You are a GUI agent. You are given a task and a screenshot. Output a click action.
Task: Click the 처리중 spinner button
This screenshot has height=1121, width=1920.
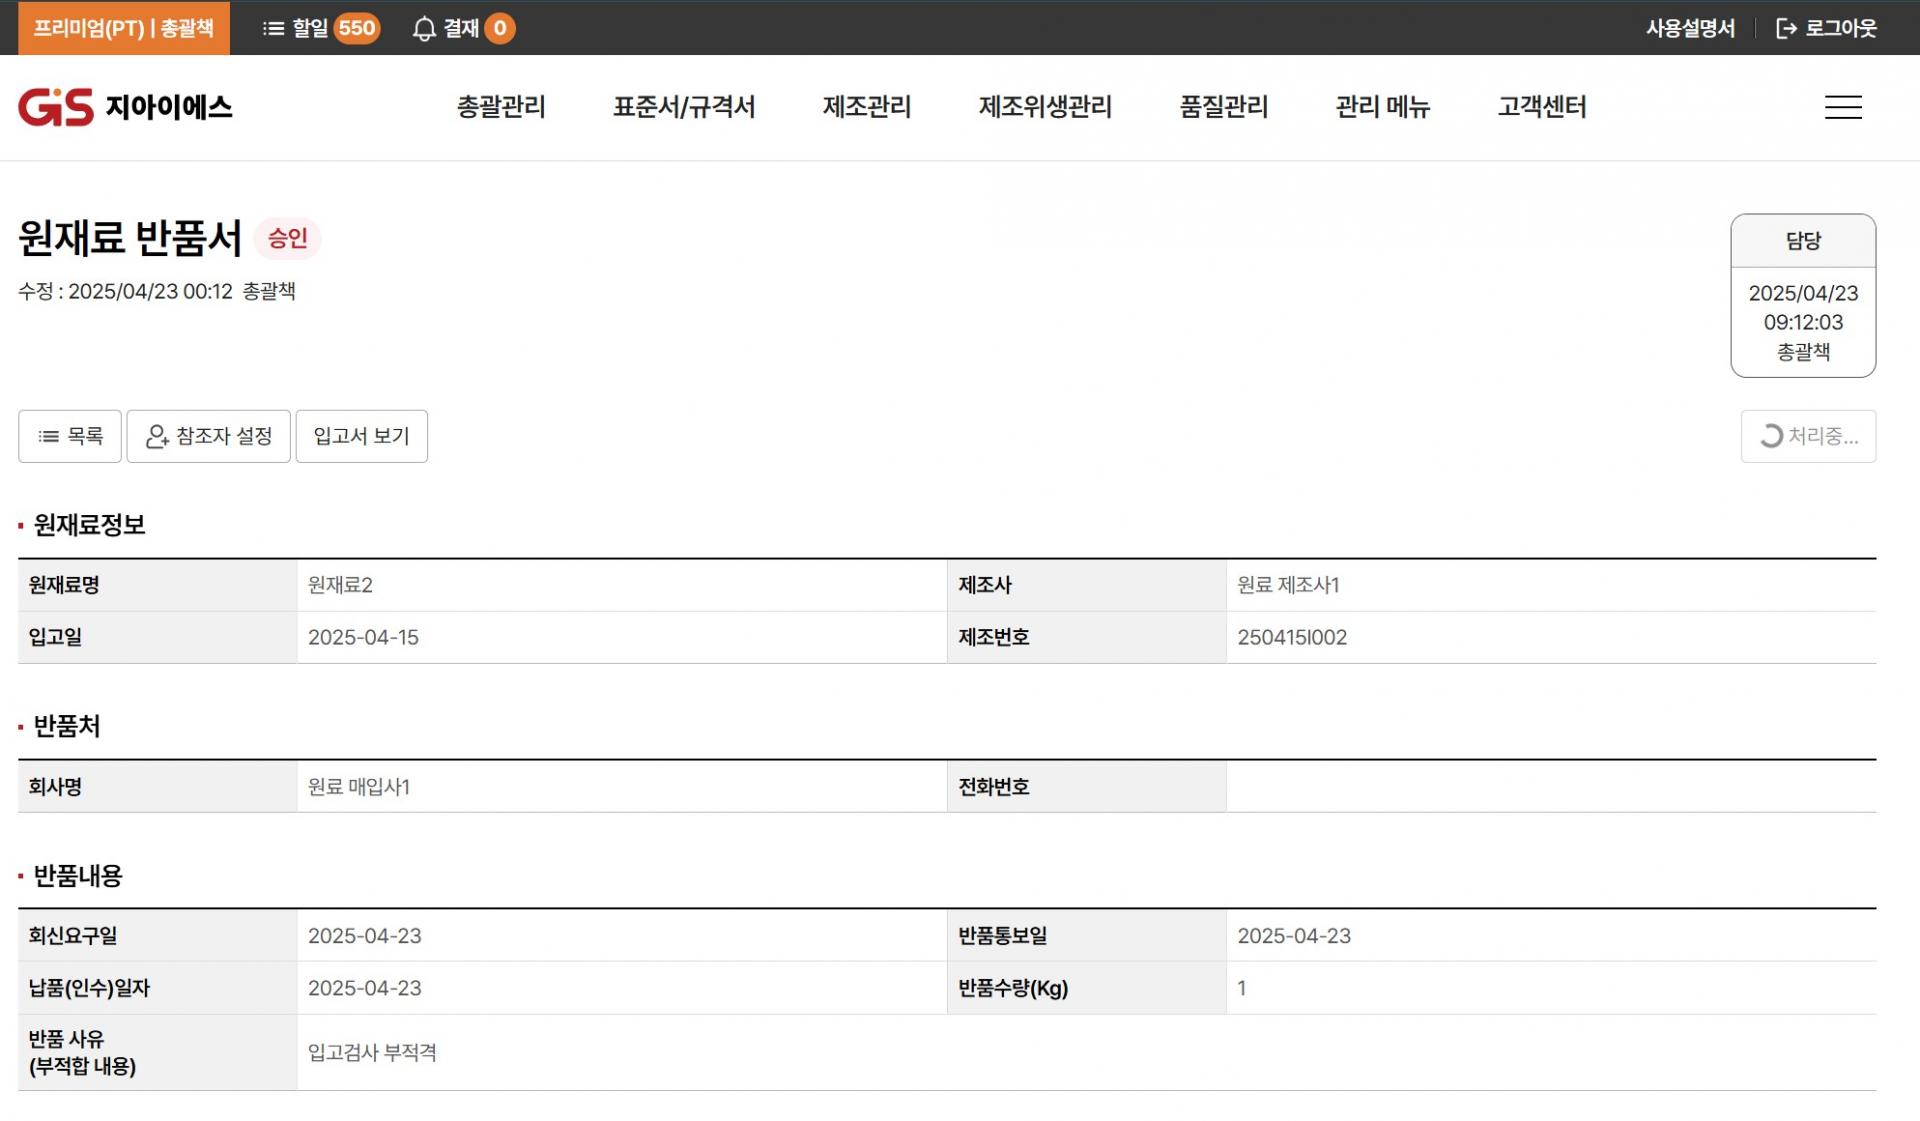click(1807, 436)
